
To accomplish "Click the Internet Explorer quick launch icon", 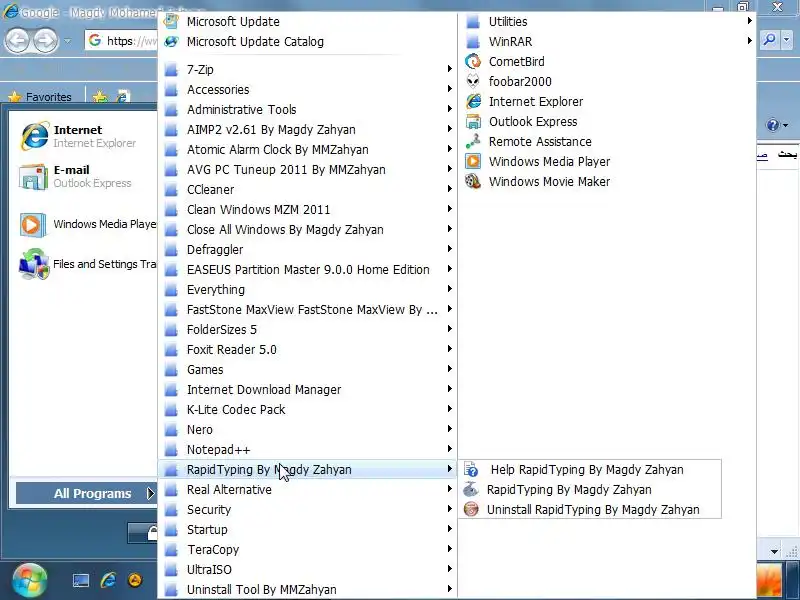I will coord(108,580).
